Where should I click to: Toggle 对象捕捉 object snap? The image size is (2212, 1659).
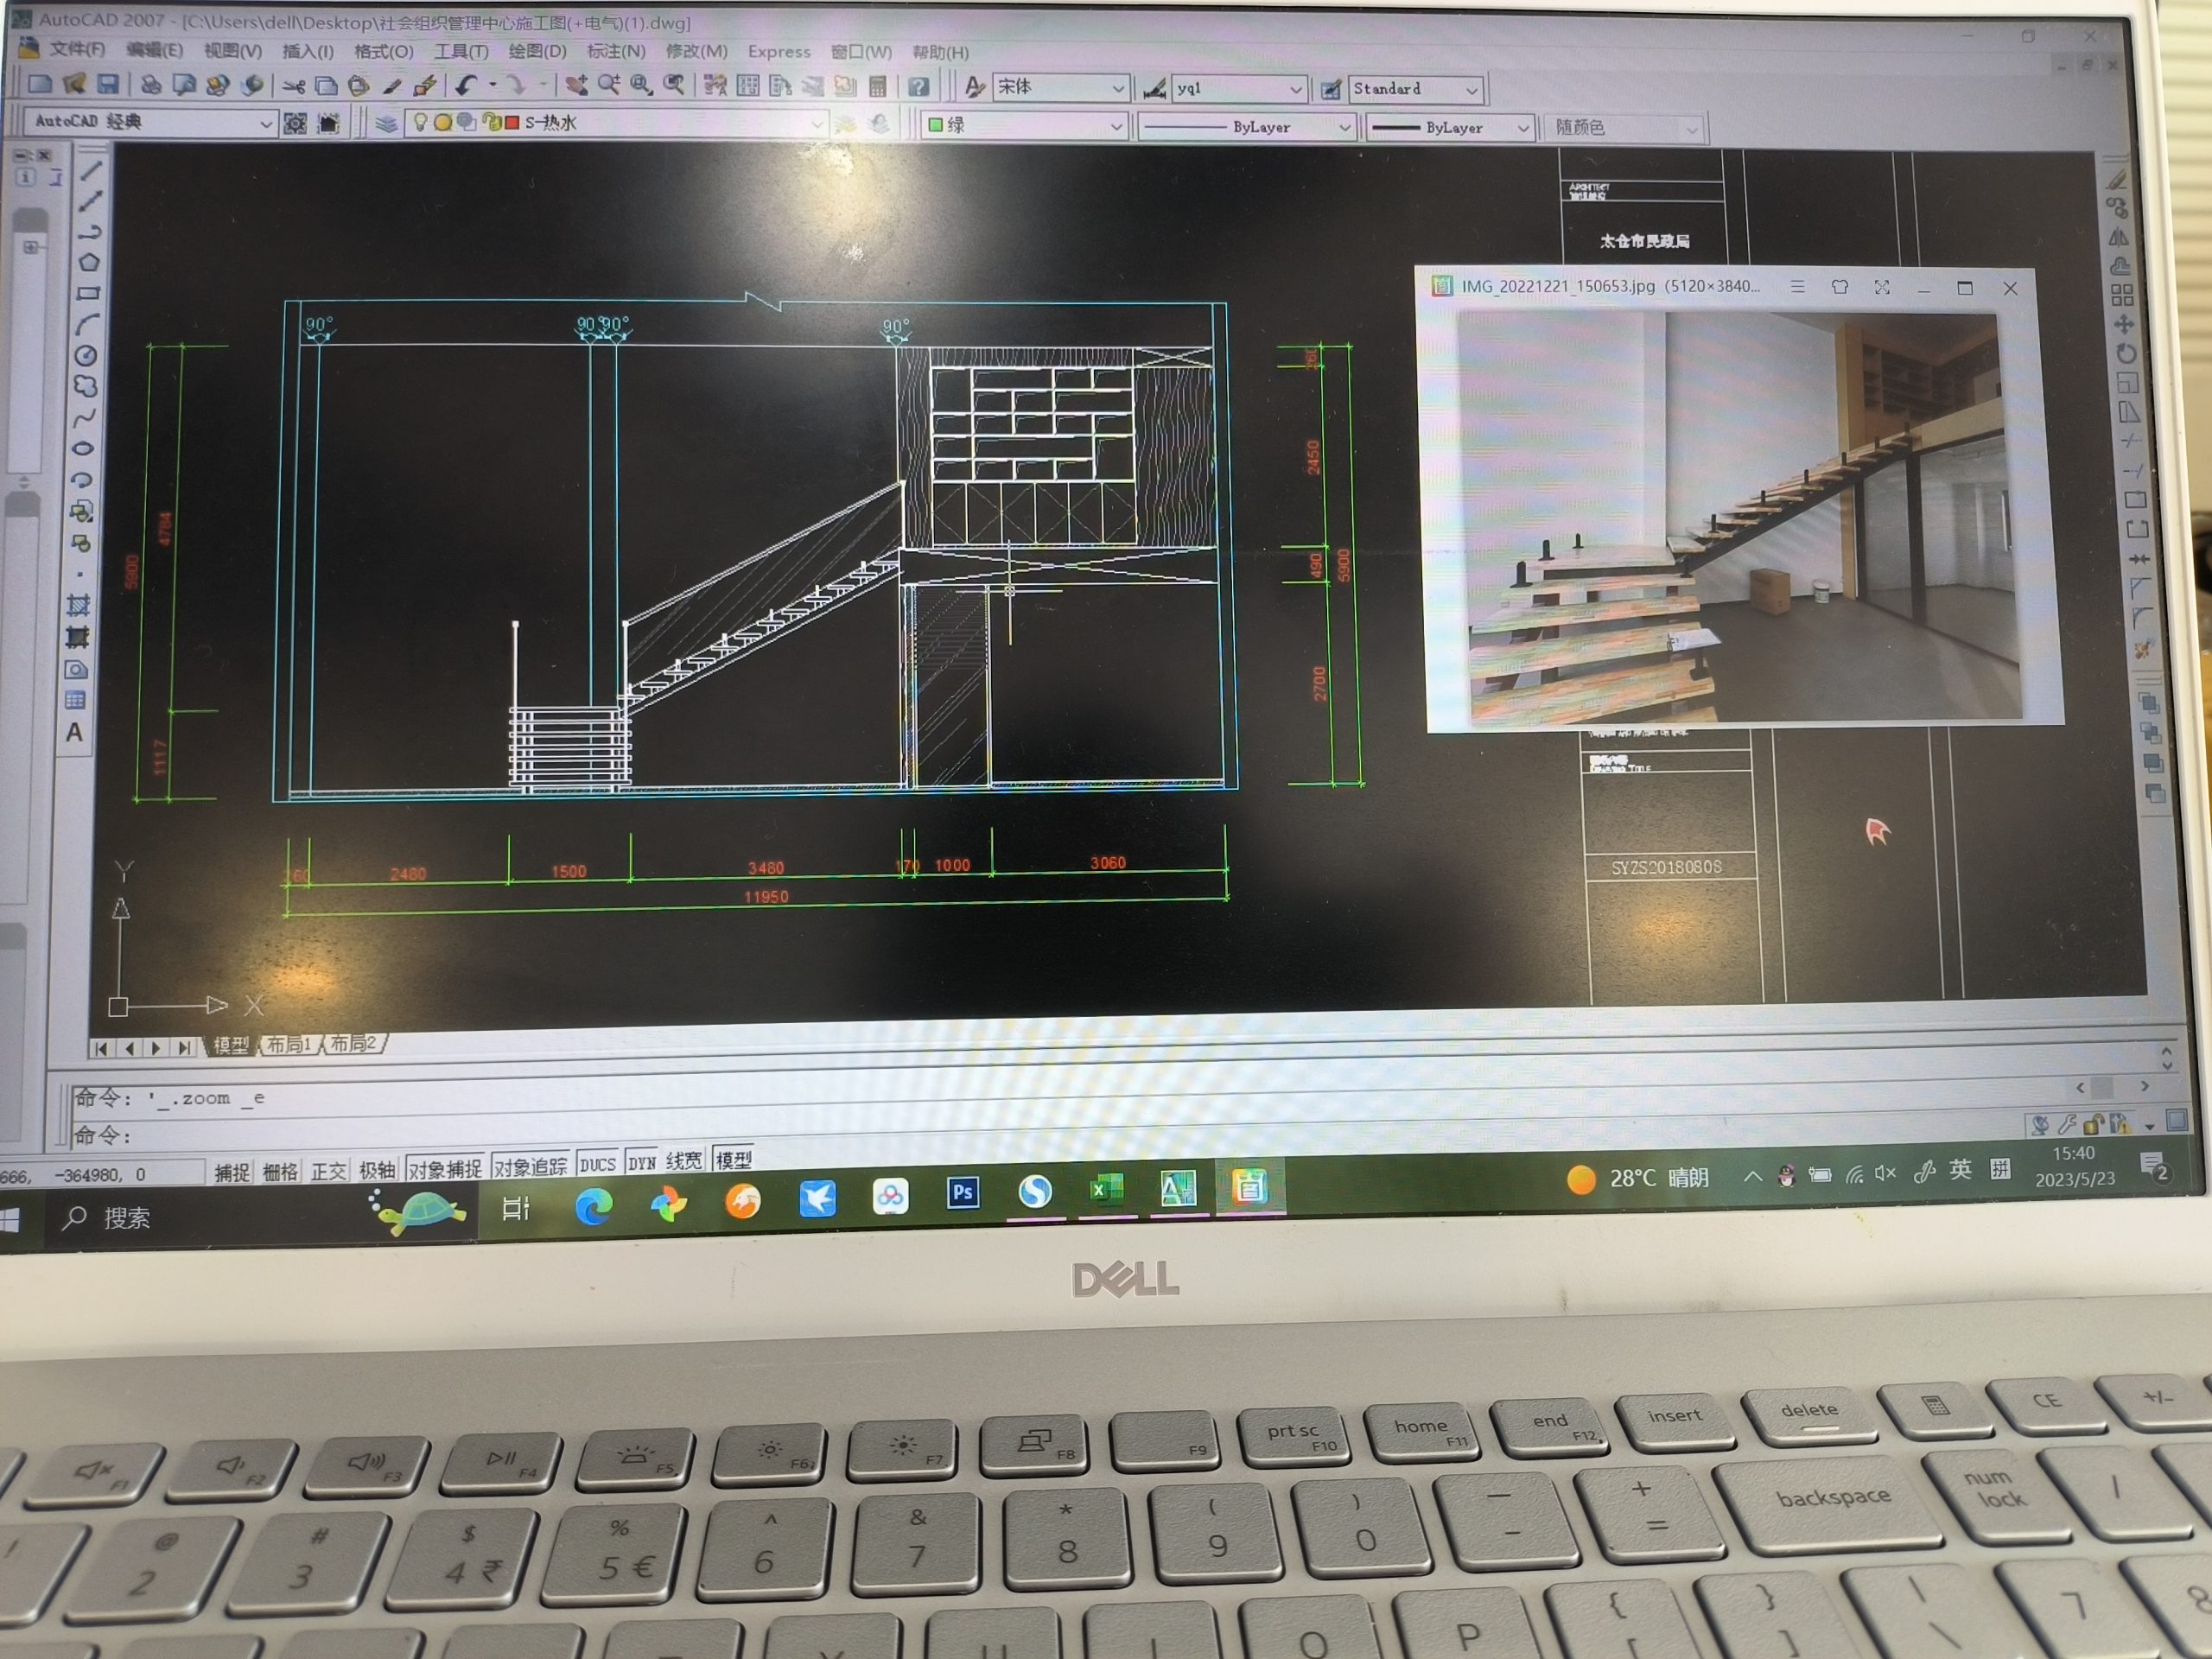pyautogui.click(x=445, y=1168)
